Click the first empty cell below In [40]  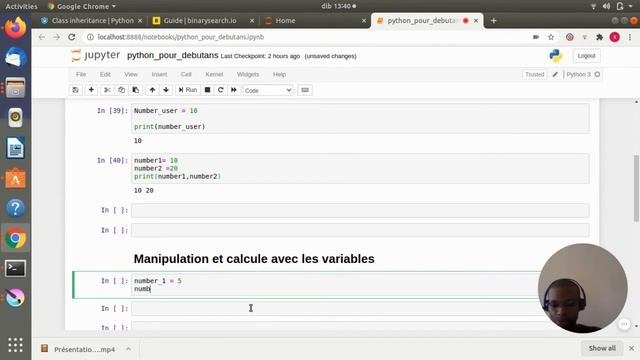360,210
